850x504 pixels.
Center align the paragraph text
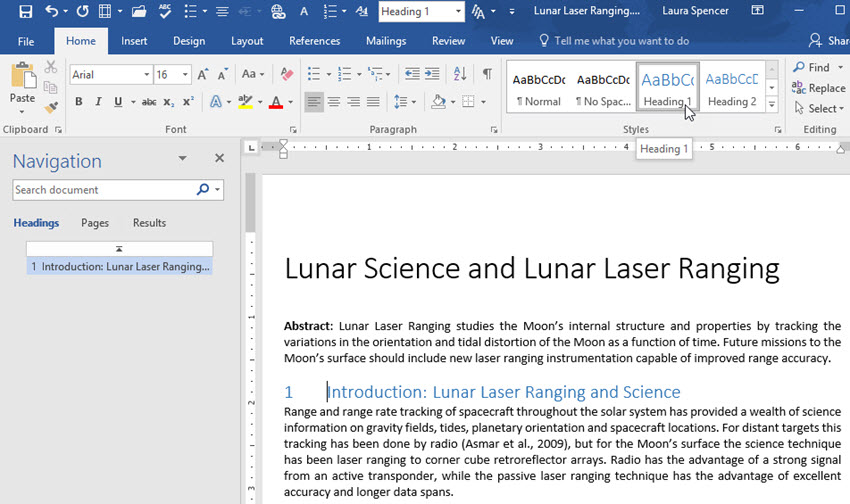pos(334,102)
